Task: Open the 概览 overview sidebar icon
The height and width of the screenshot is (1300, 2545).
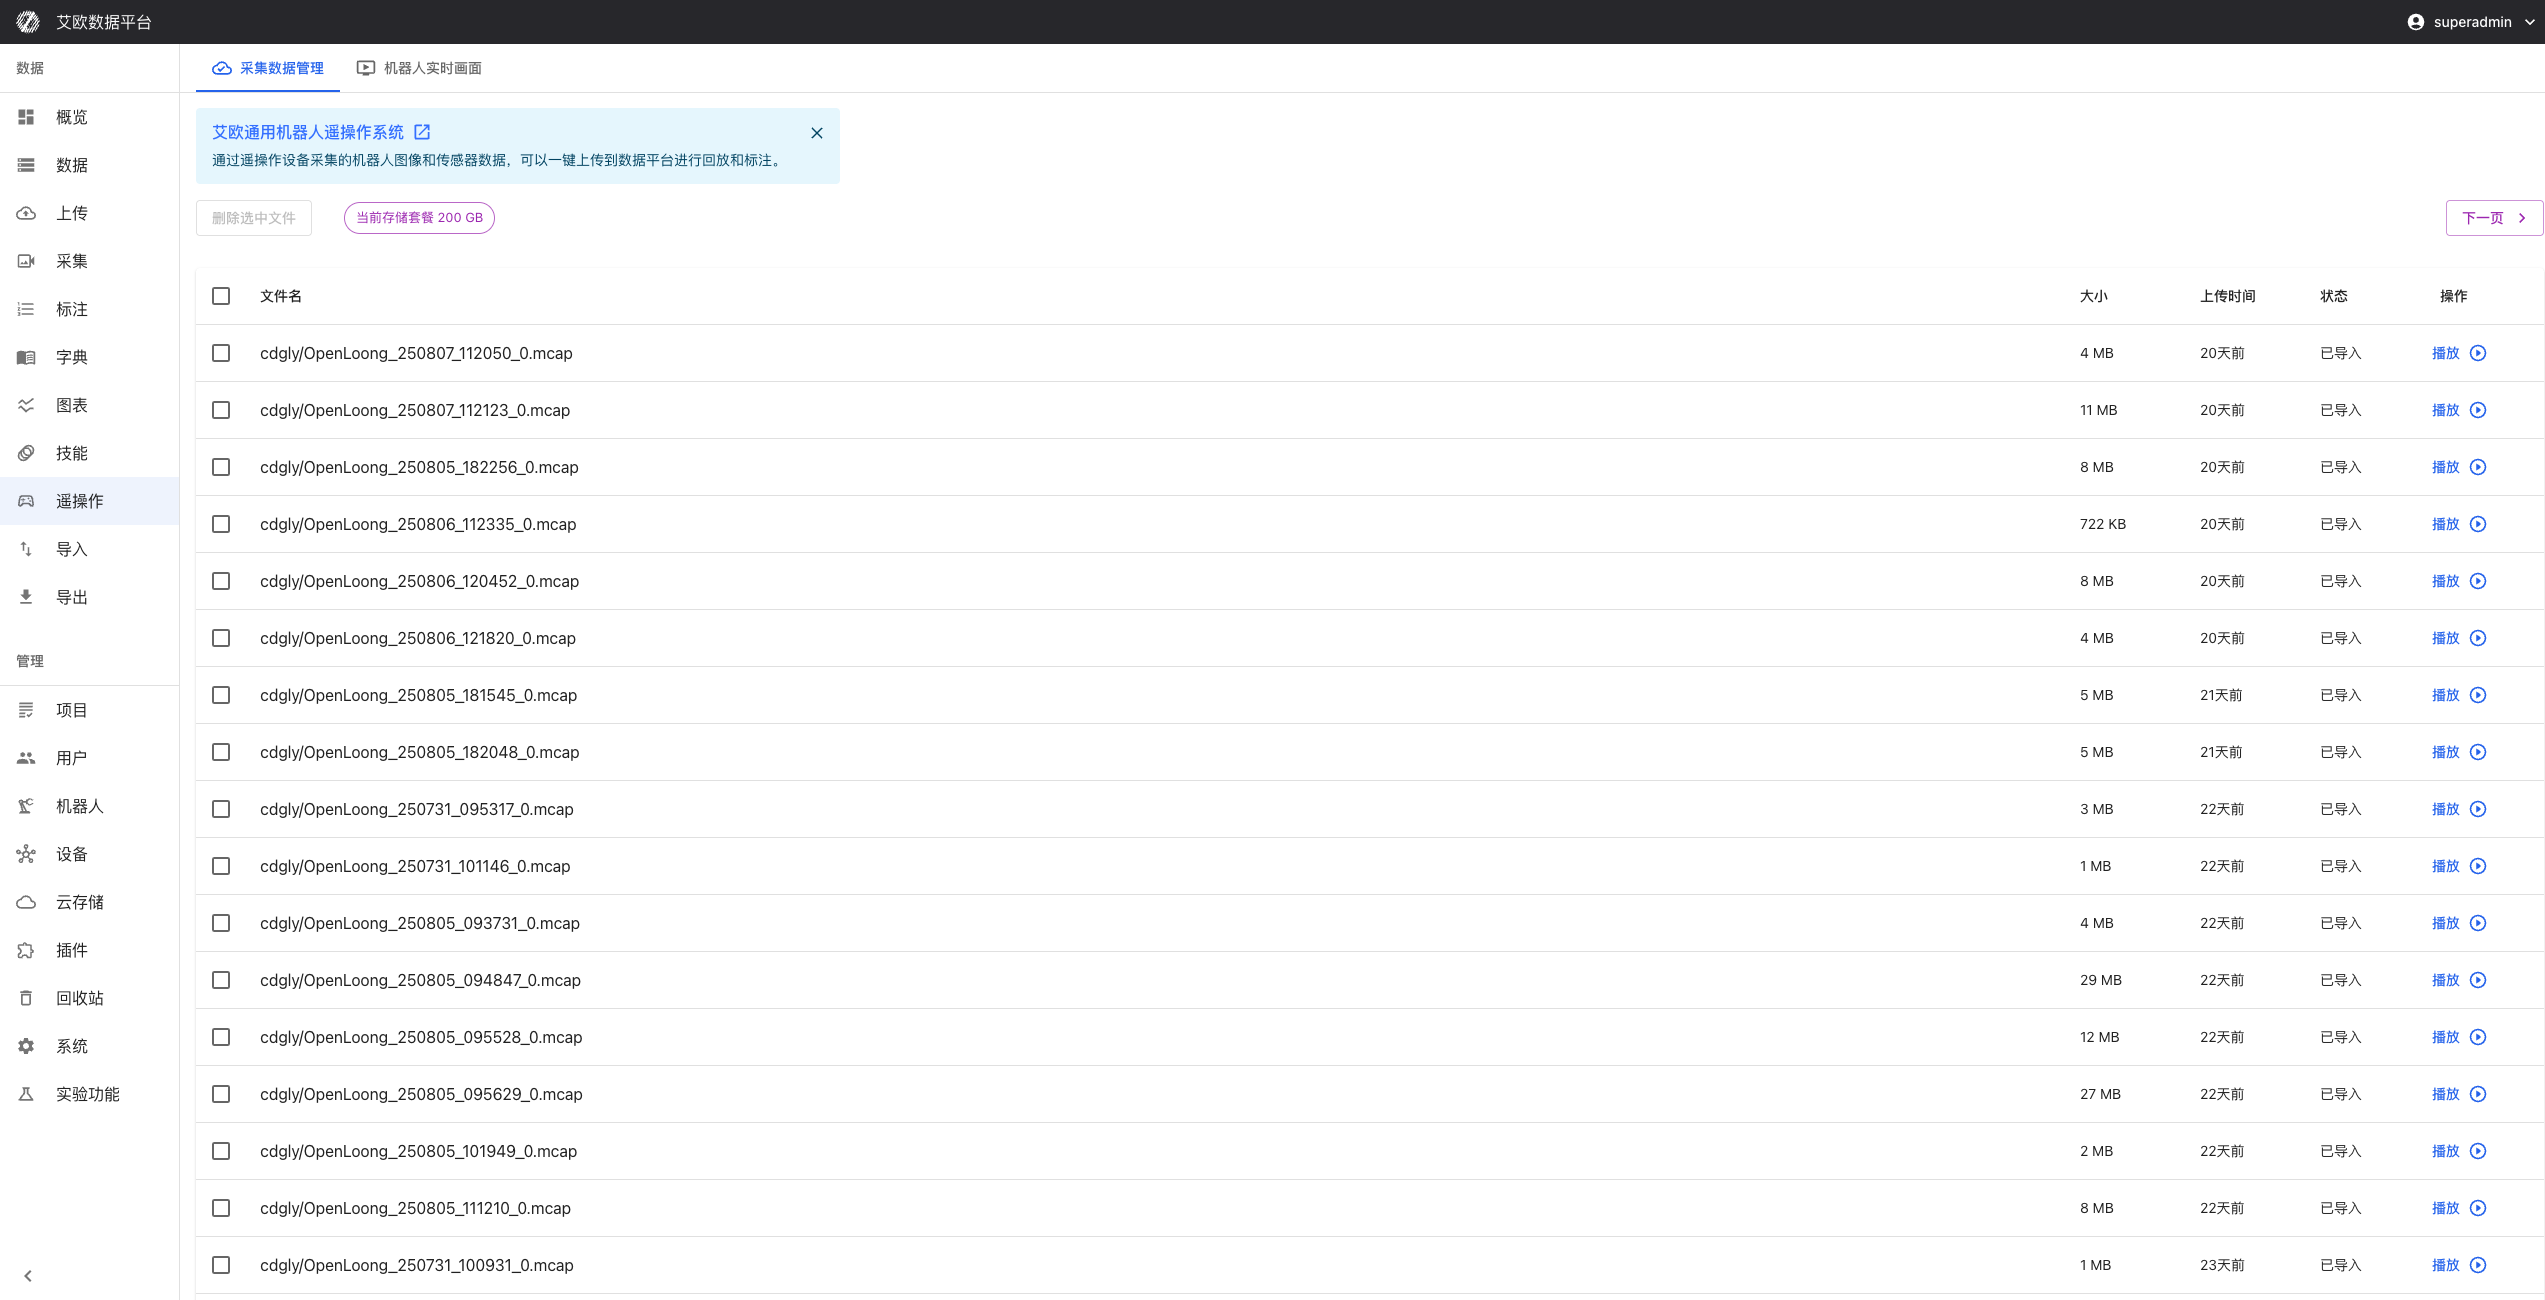Action: tap(26, 117)
